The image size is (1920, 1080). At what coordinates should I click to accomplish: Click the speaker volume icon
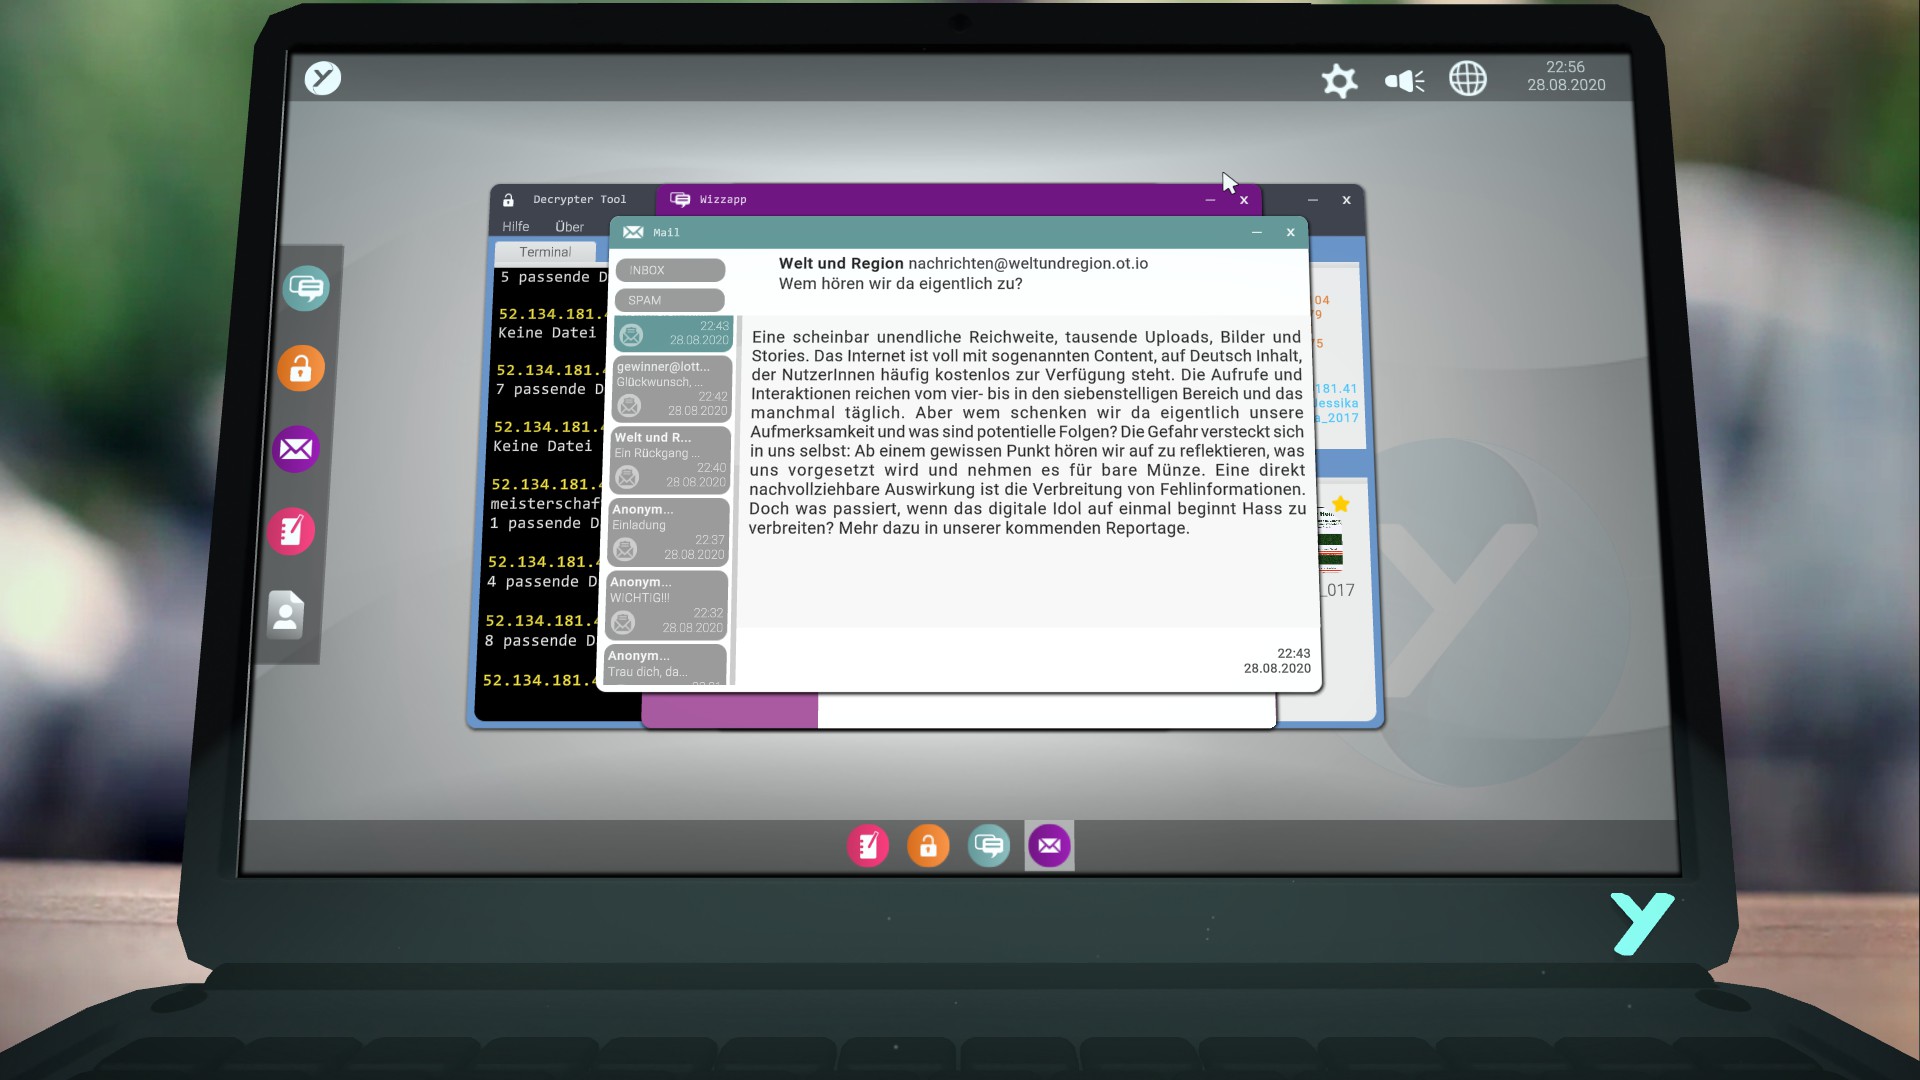coord(1404,80)
